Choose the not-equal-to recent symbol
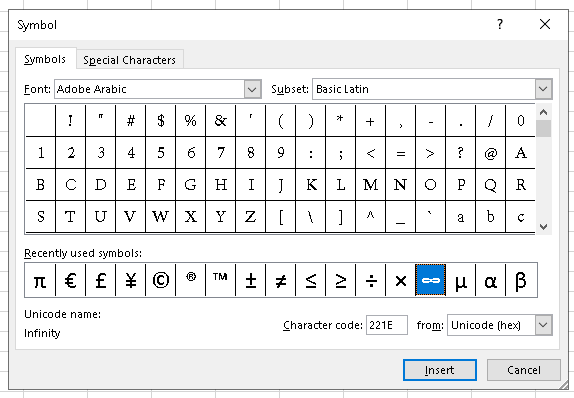Screen dimensions: 574x398 tap(280, 280)
